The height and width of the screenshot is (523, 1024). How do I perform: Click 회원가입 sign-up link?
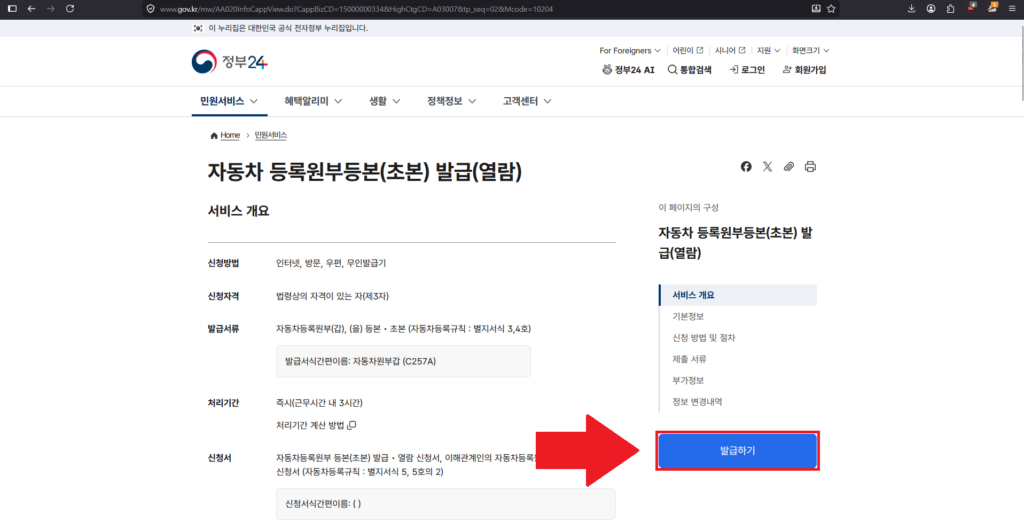click(805, 70)
